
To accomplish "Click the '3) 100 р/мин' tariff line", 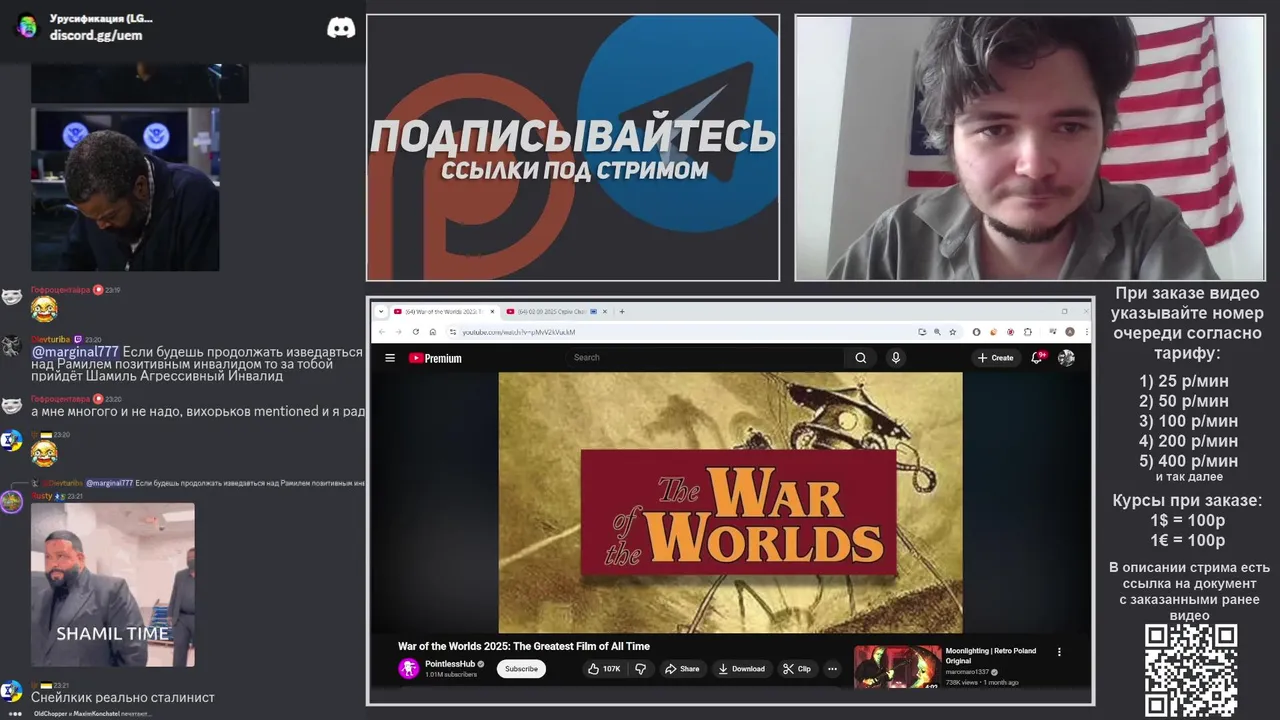I will click(1188, 421).
